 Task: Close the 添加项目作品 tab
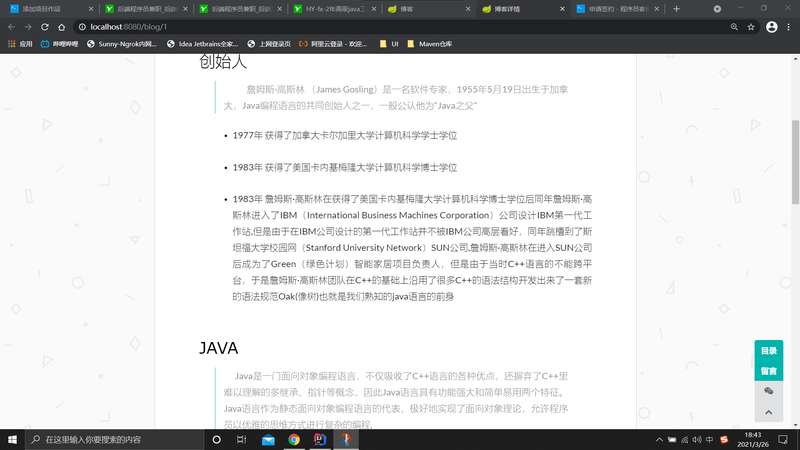(x=91, y=9)
